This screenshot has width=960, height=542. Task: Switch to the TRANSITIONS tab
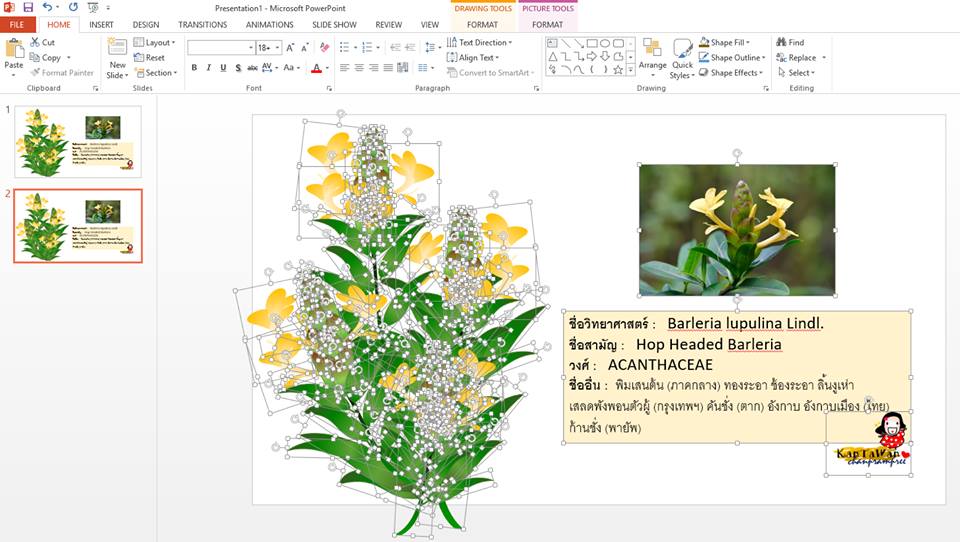click(203, 24)
